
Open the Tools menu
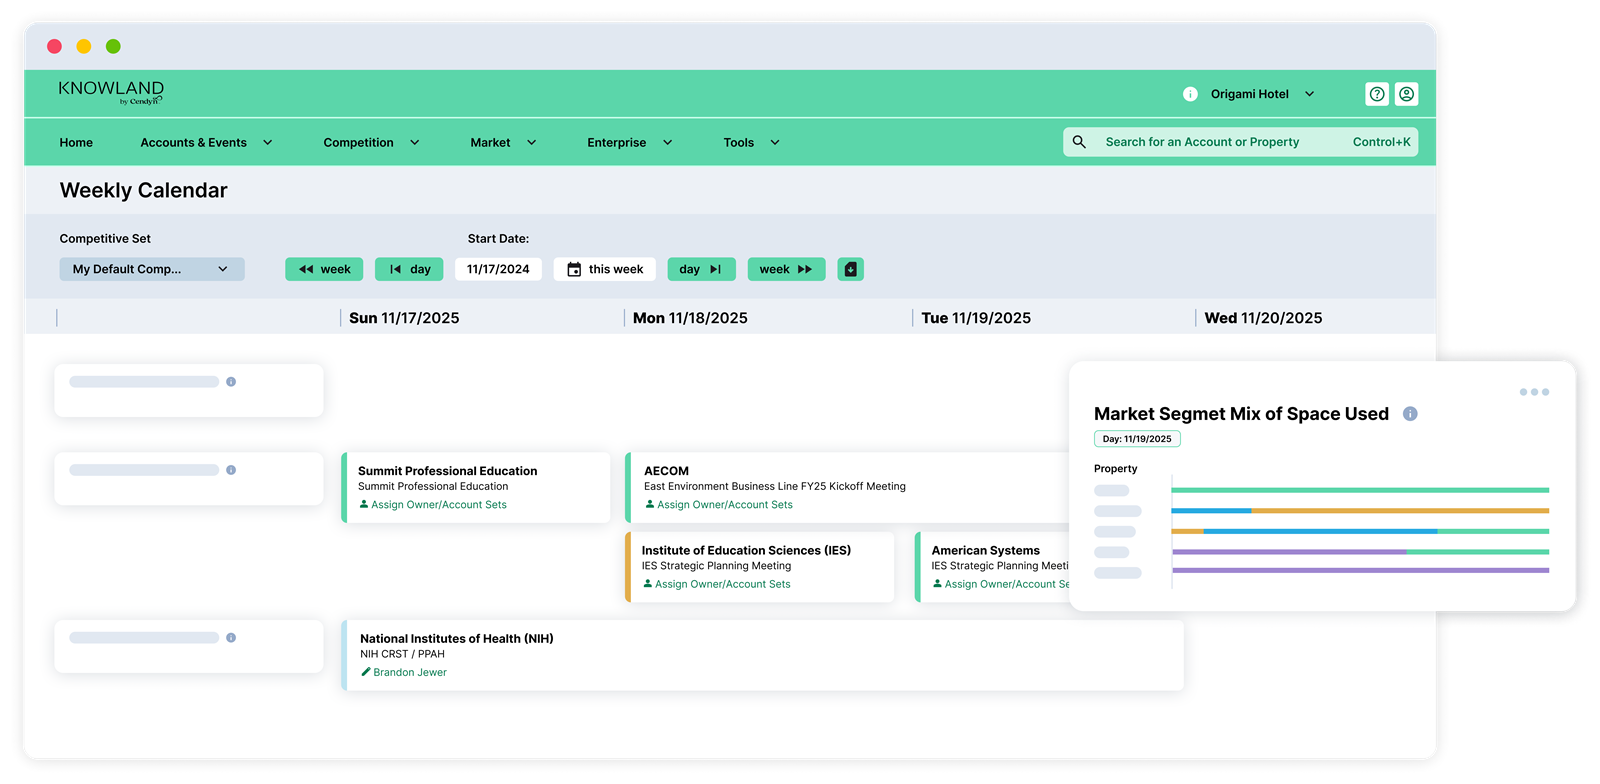(751, 142)
